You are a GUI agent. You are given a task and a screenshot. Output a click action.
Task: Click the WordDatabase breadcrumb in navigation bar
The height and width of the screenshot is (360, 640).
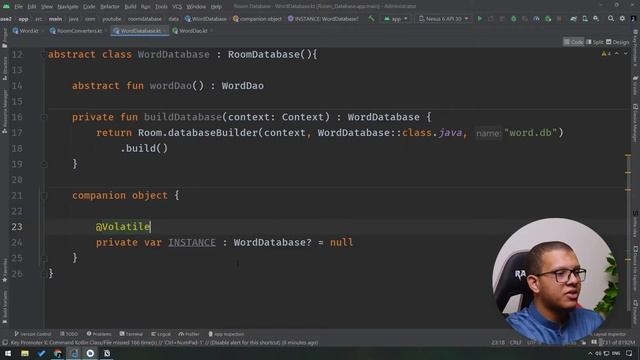(x=206, y=19)
